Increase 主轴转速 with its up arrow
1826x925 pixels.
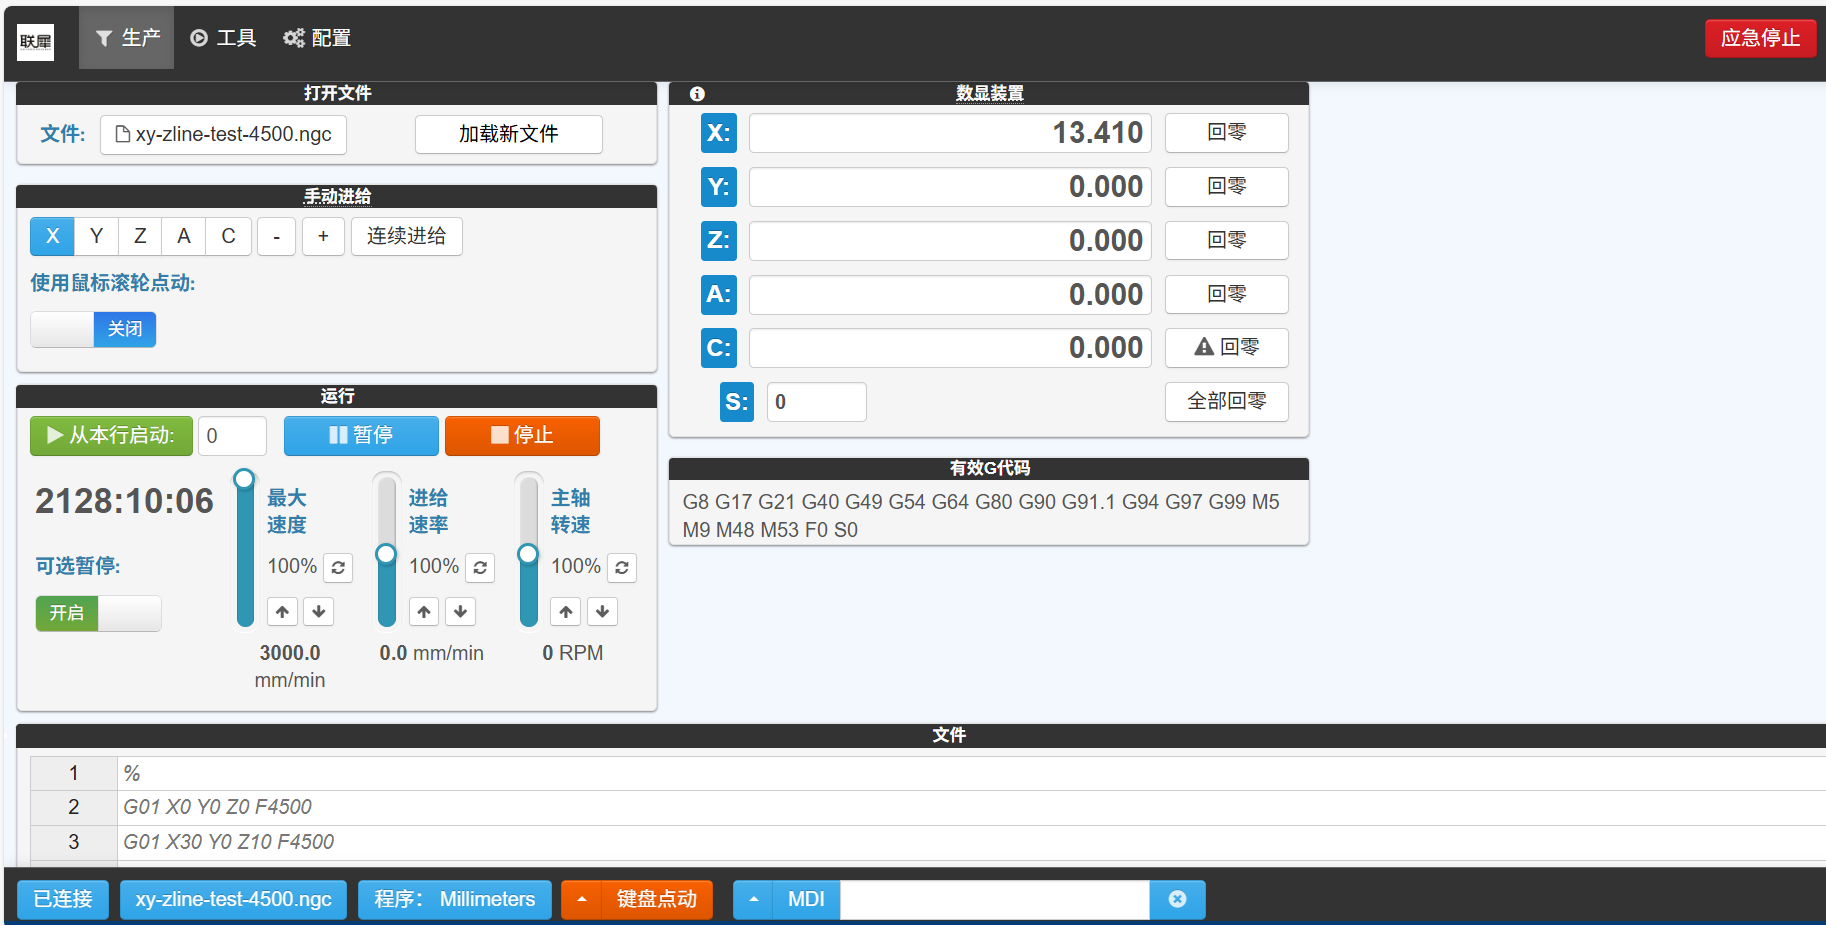coord(567,611)
